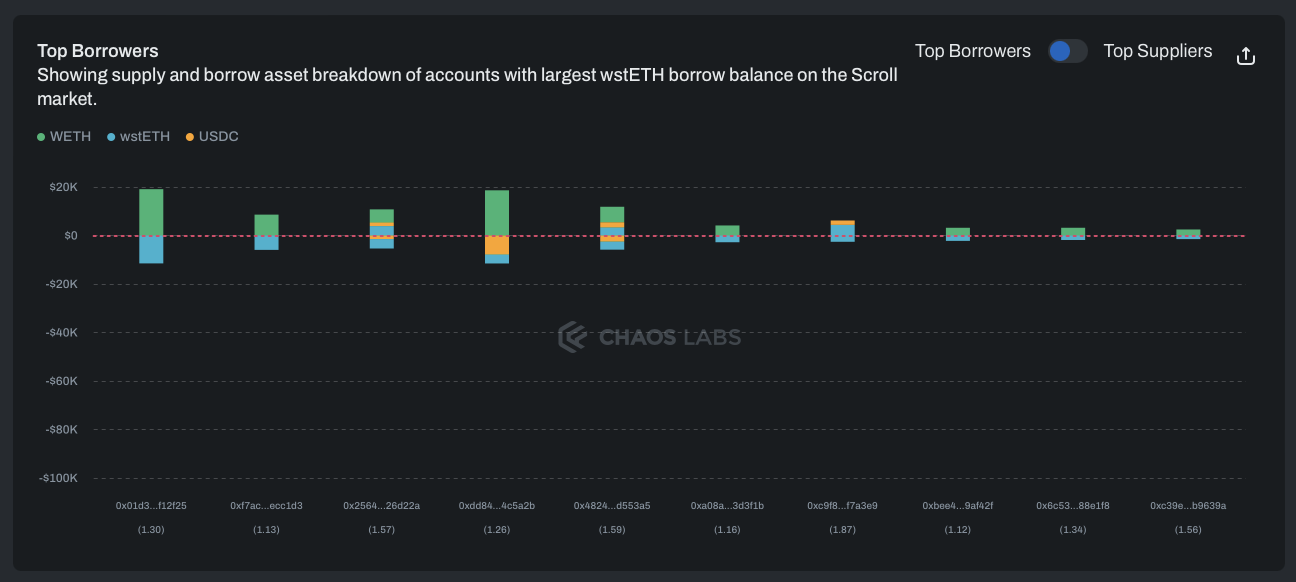Click orange USDC segment of 0xdd84...4c5a2b bar
Screen dimensions: 1296x582
[497, 245]
